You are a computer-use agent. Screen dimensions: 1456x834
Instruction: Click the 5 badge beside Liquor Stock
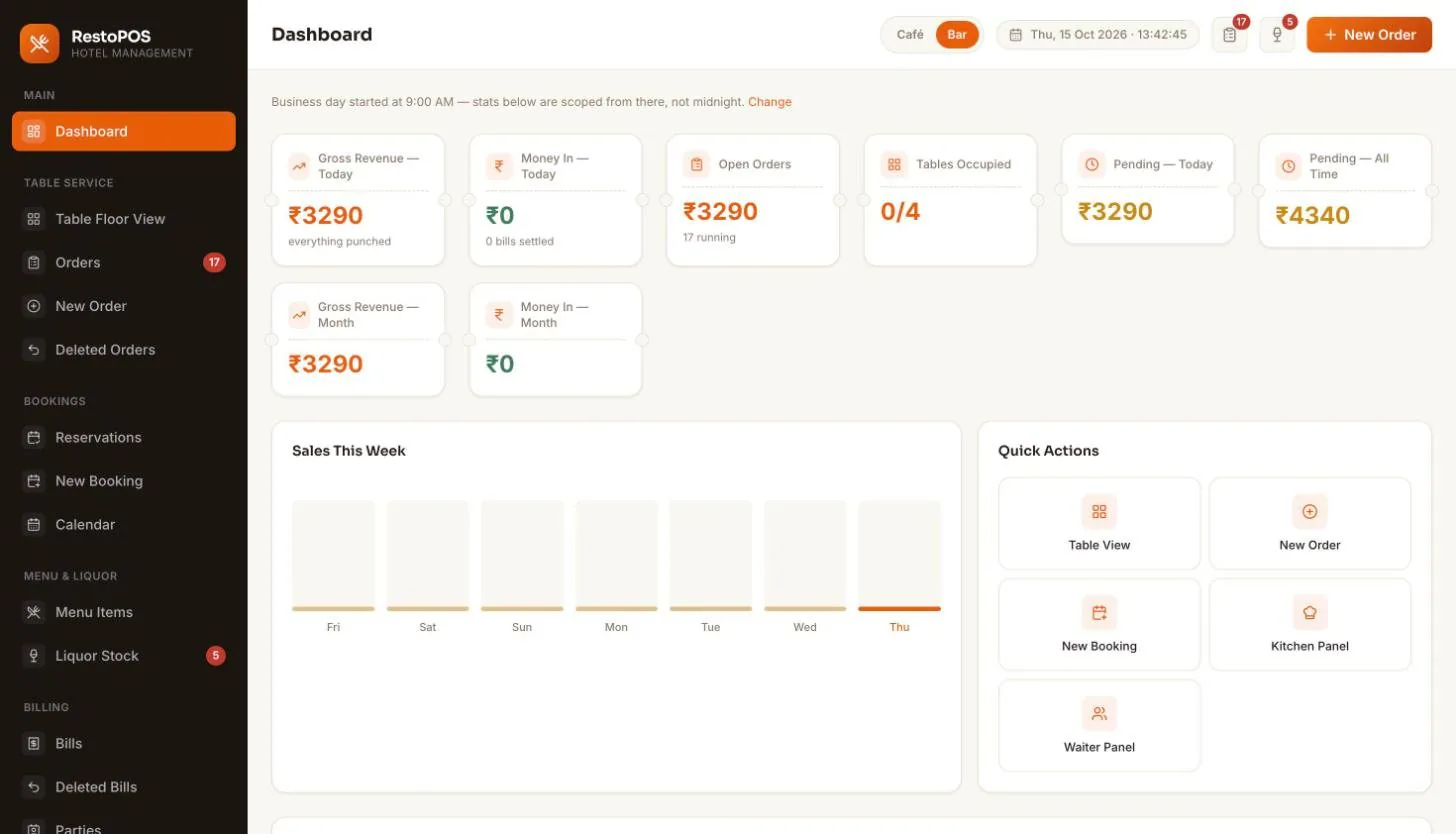tap(215, 656)
